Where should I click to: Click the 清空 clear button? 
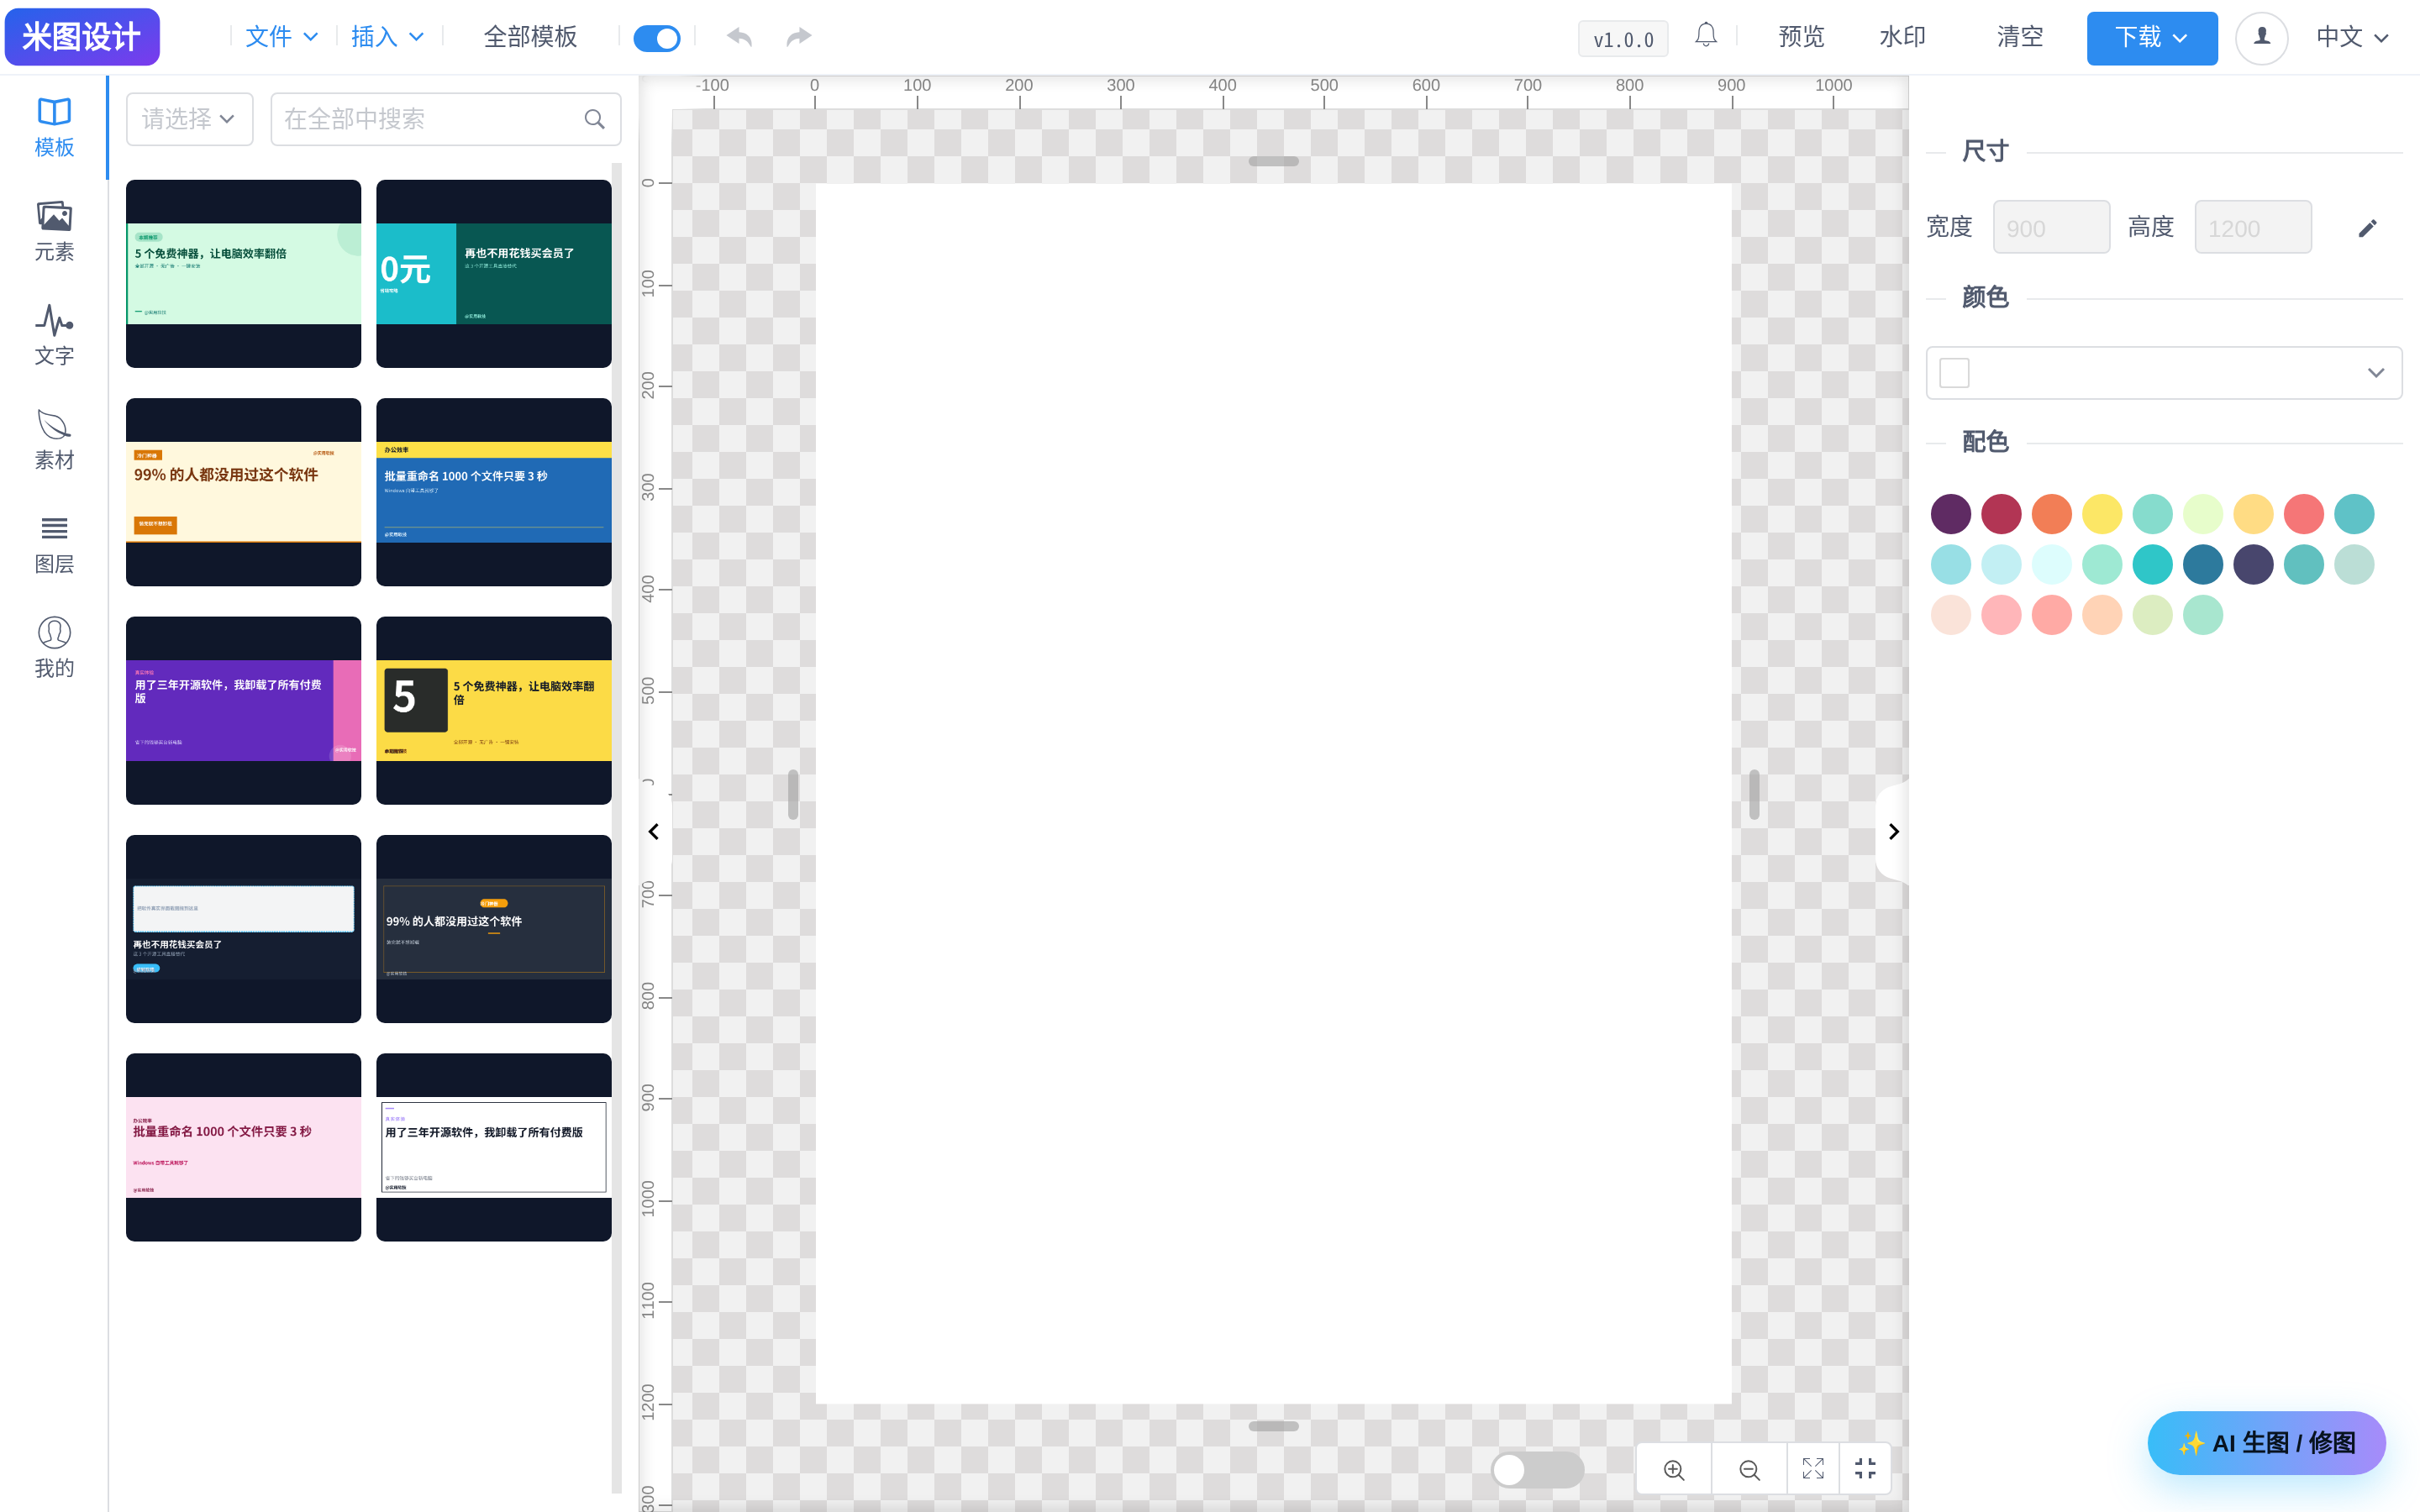pyautogui.click(x=2019, y=37)
